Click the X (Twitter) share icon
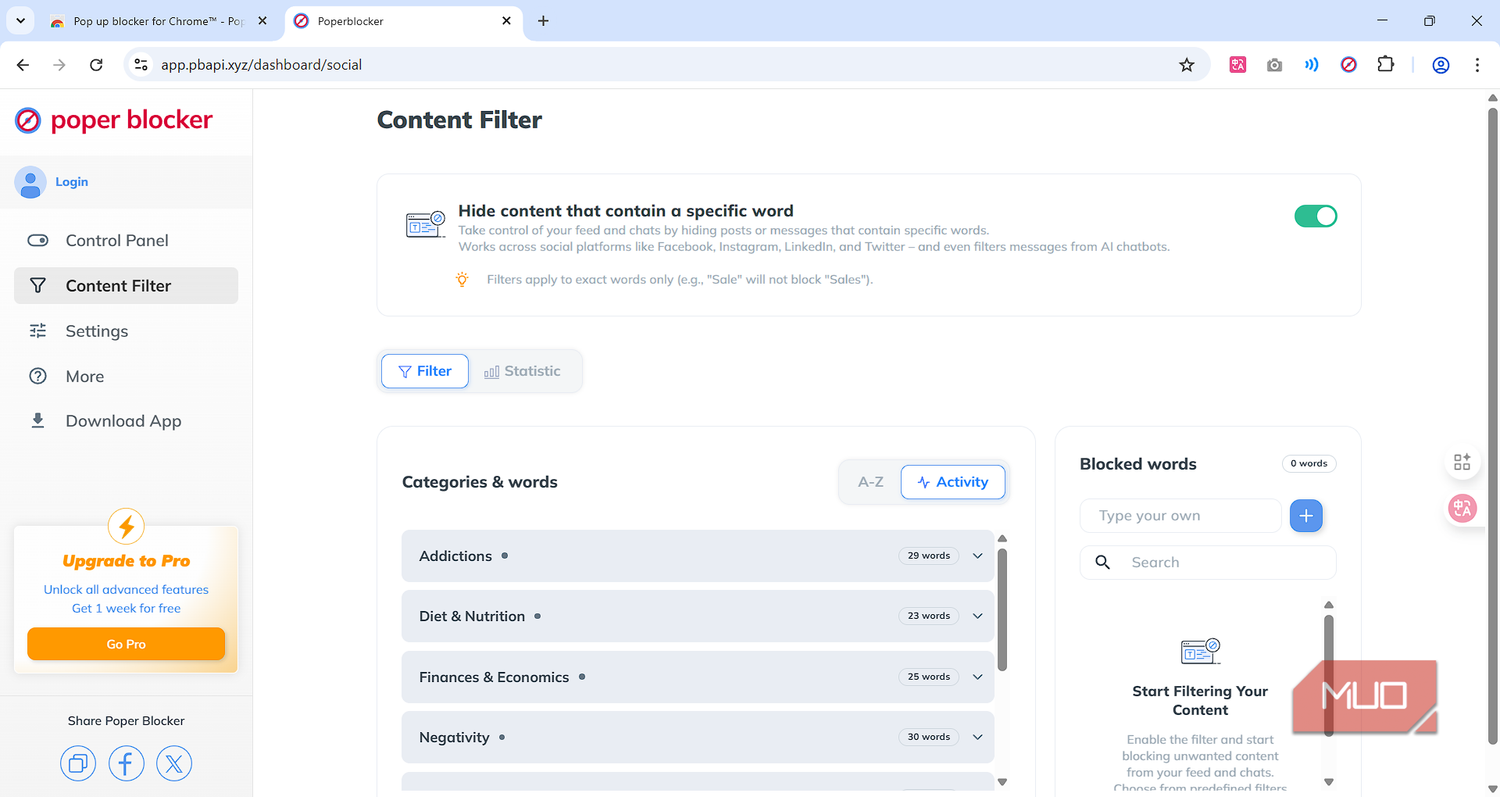1500x797 pixels. pos(174,764)
